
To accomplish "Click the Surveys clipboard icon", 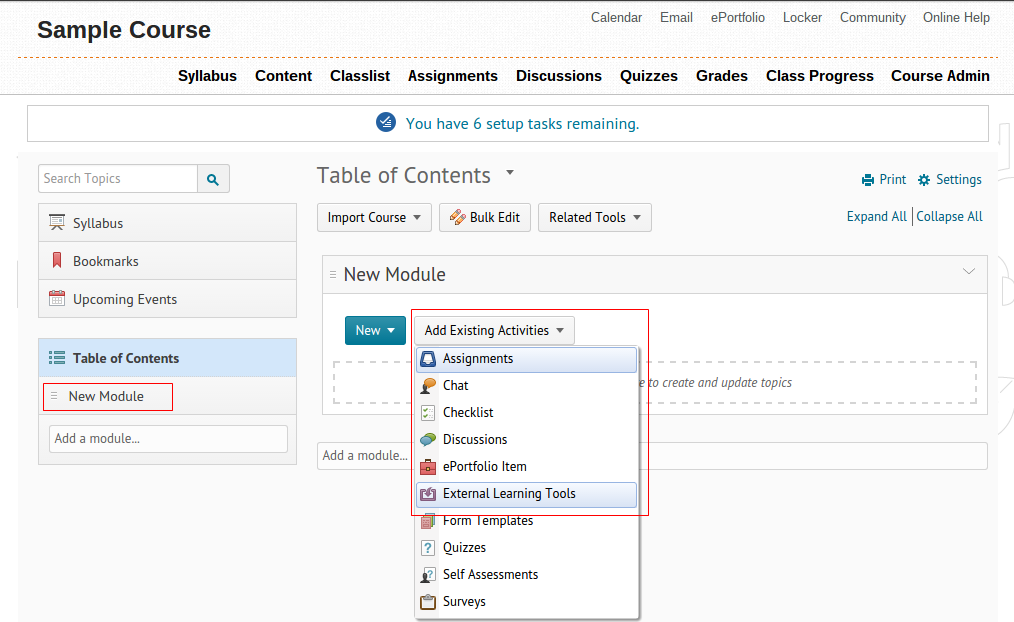I will pos(428,602).
